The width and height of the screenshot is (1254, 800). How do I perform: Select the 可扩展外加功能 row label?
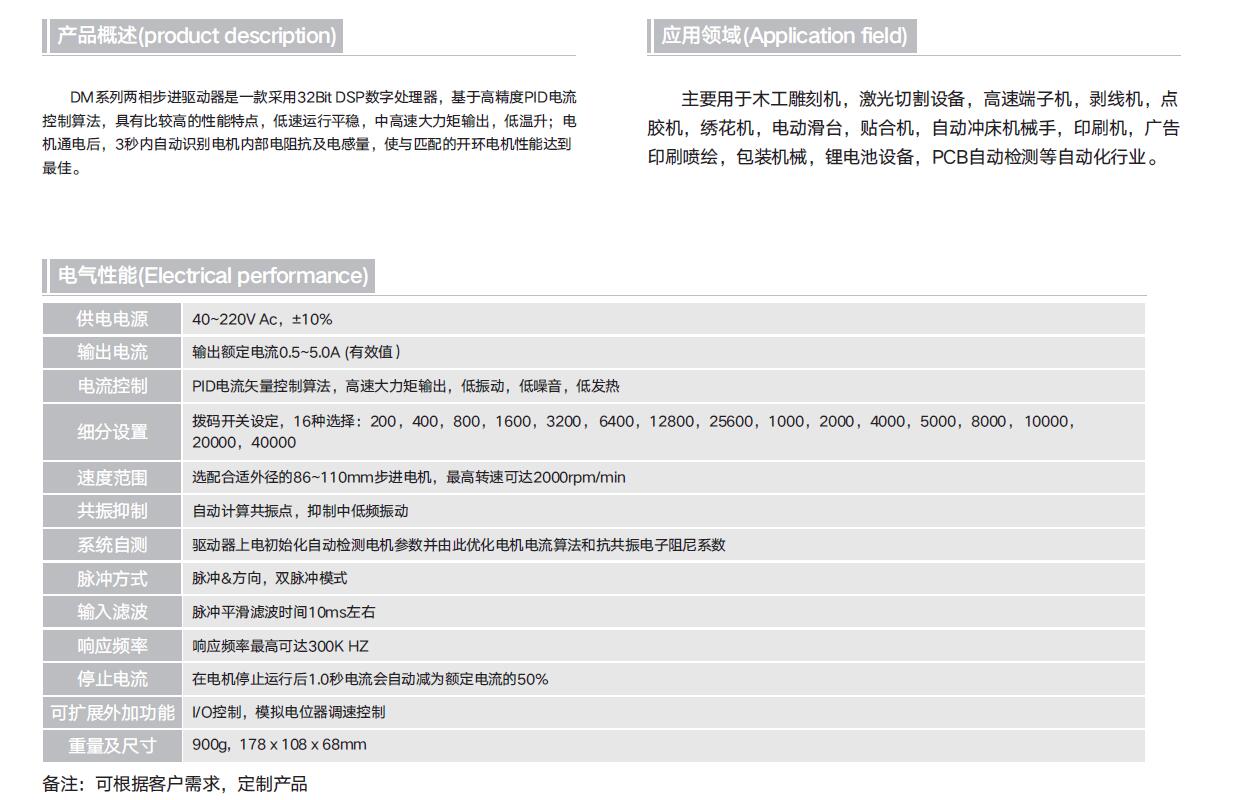point(112,712)
